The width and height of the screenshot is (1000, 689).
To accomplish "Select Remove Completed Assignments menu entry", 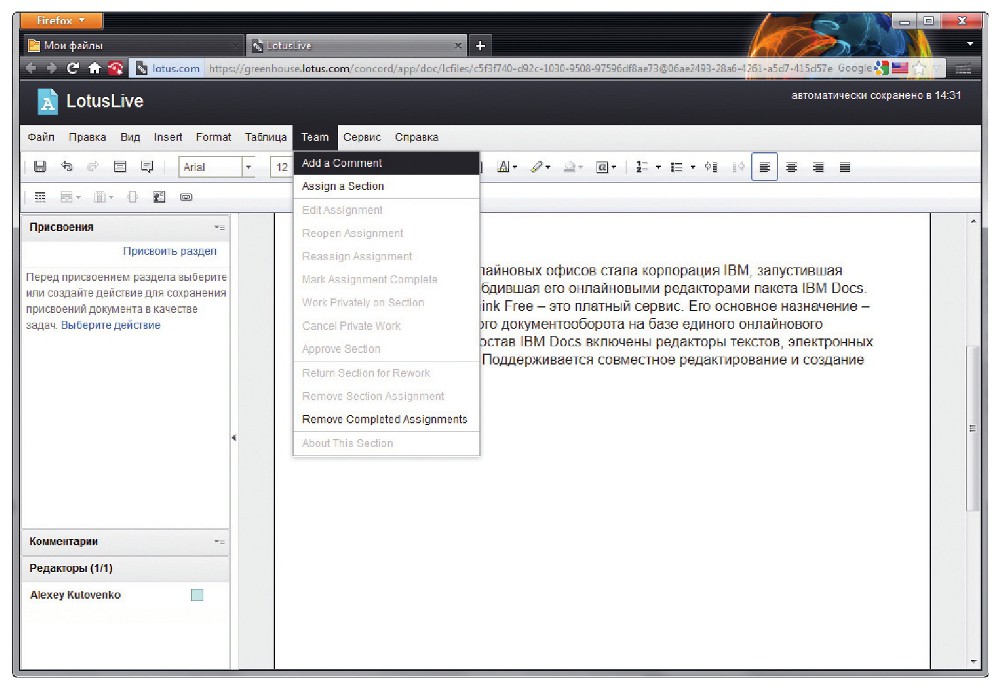I will tap(384, 420).
